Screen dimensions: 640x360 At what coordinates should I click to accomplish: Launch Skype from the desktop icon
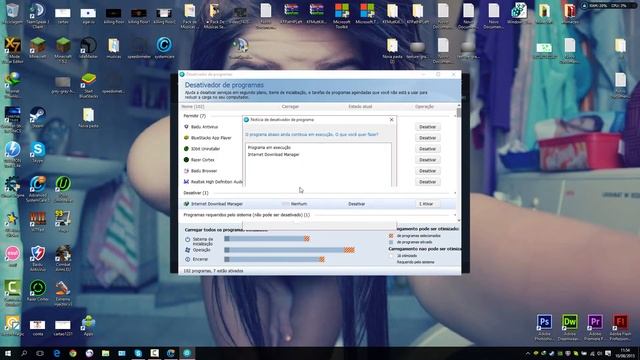38,152
